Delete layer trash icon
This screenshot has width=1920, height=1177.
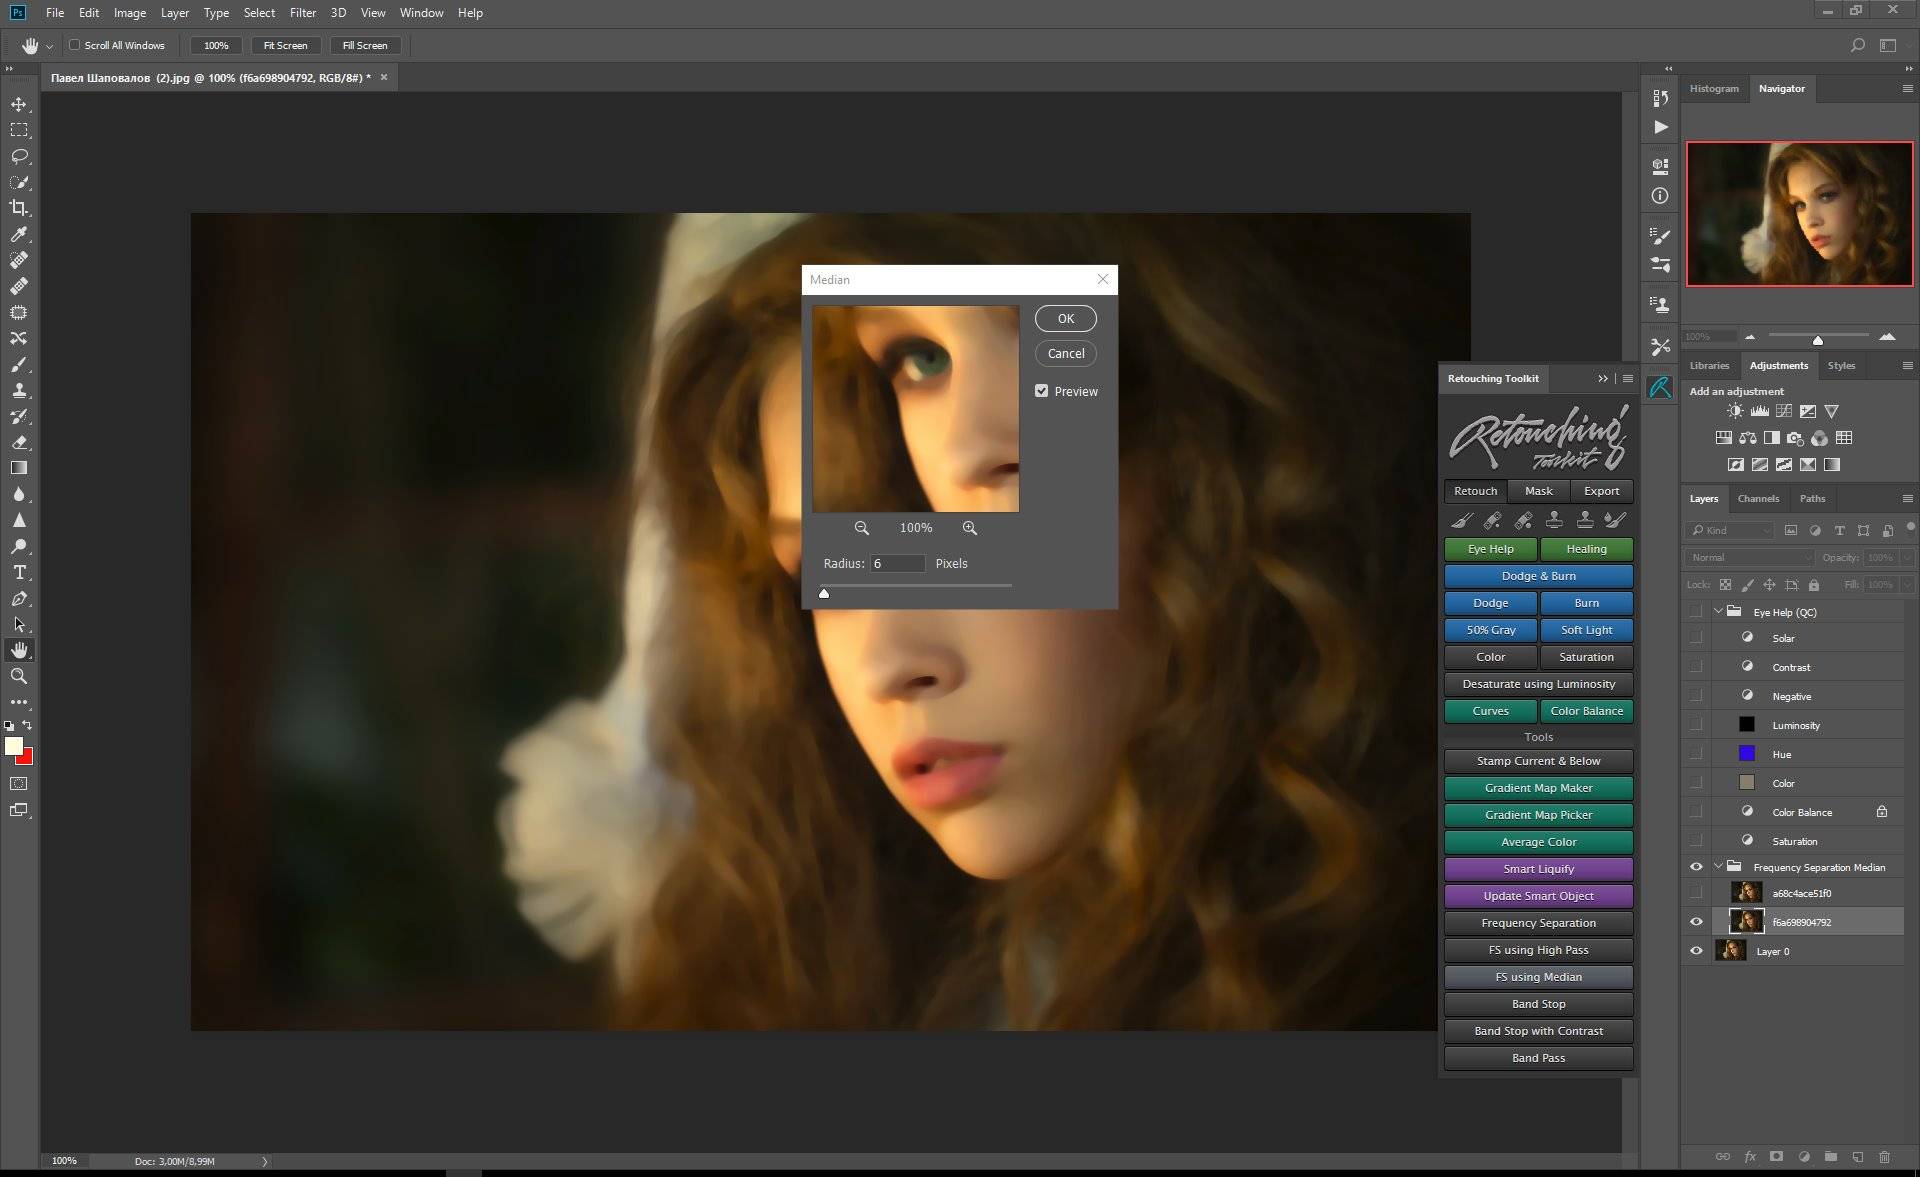point(1884,1156)
